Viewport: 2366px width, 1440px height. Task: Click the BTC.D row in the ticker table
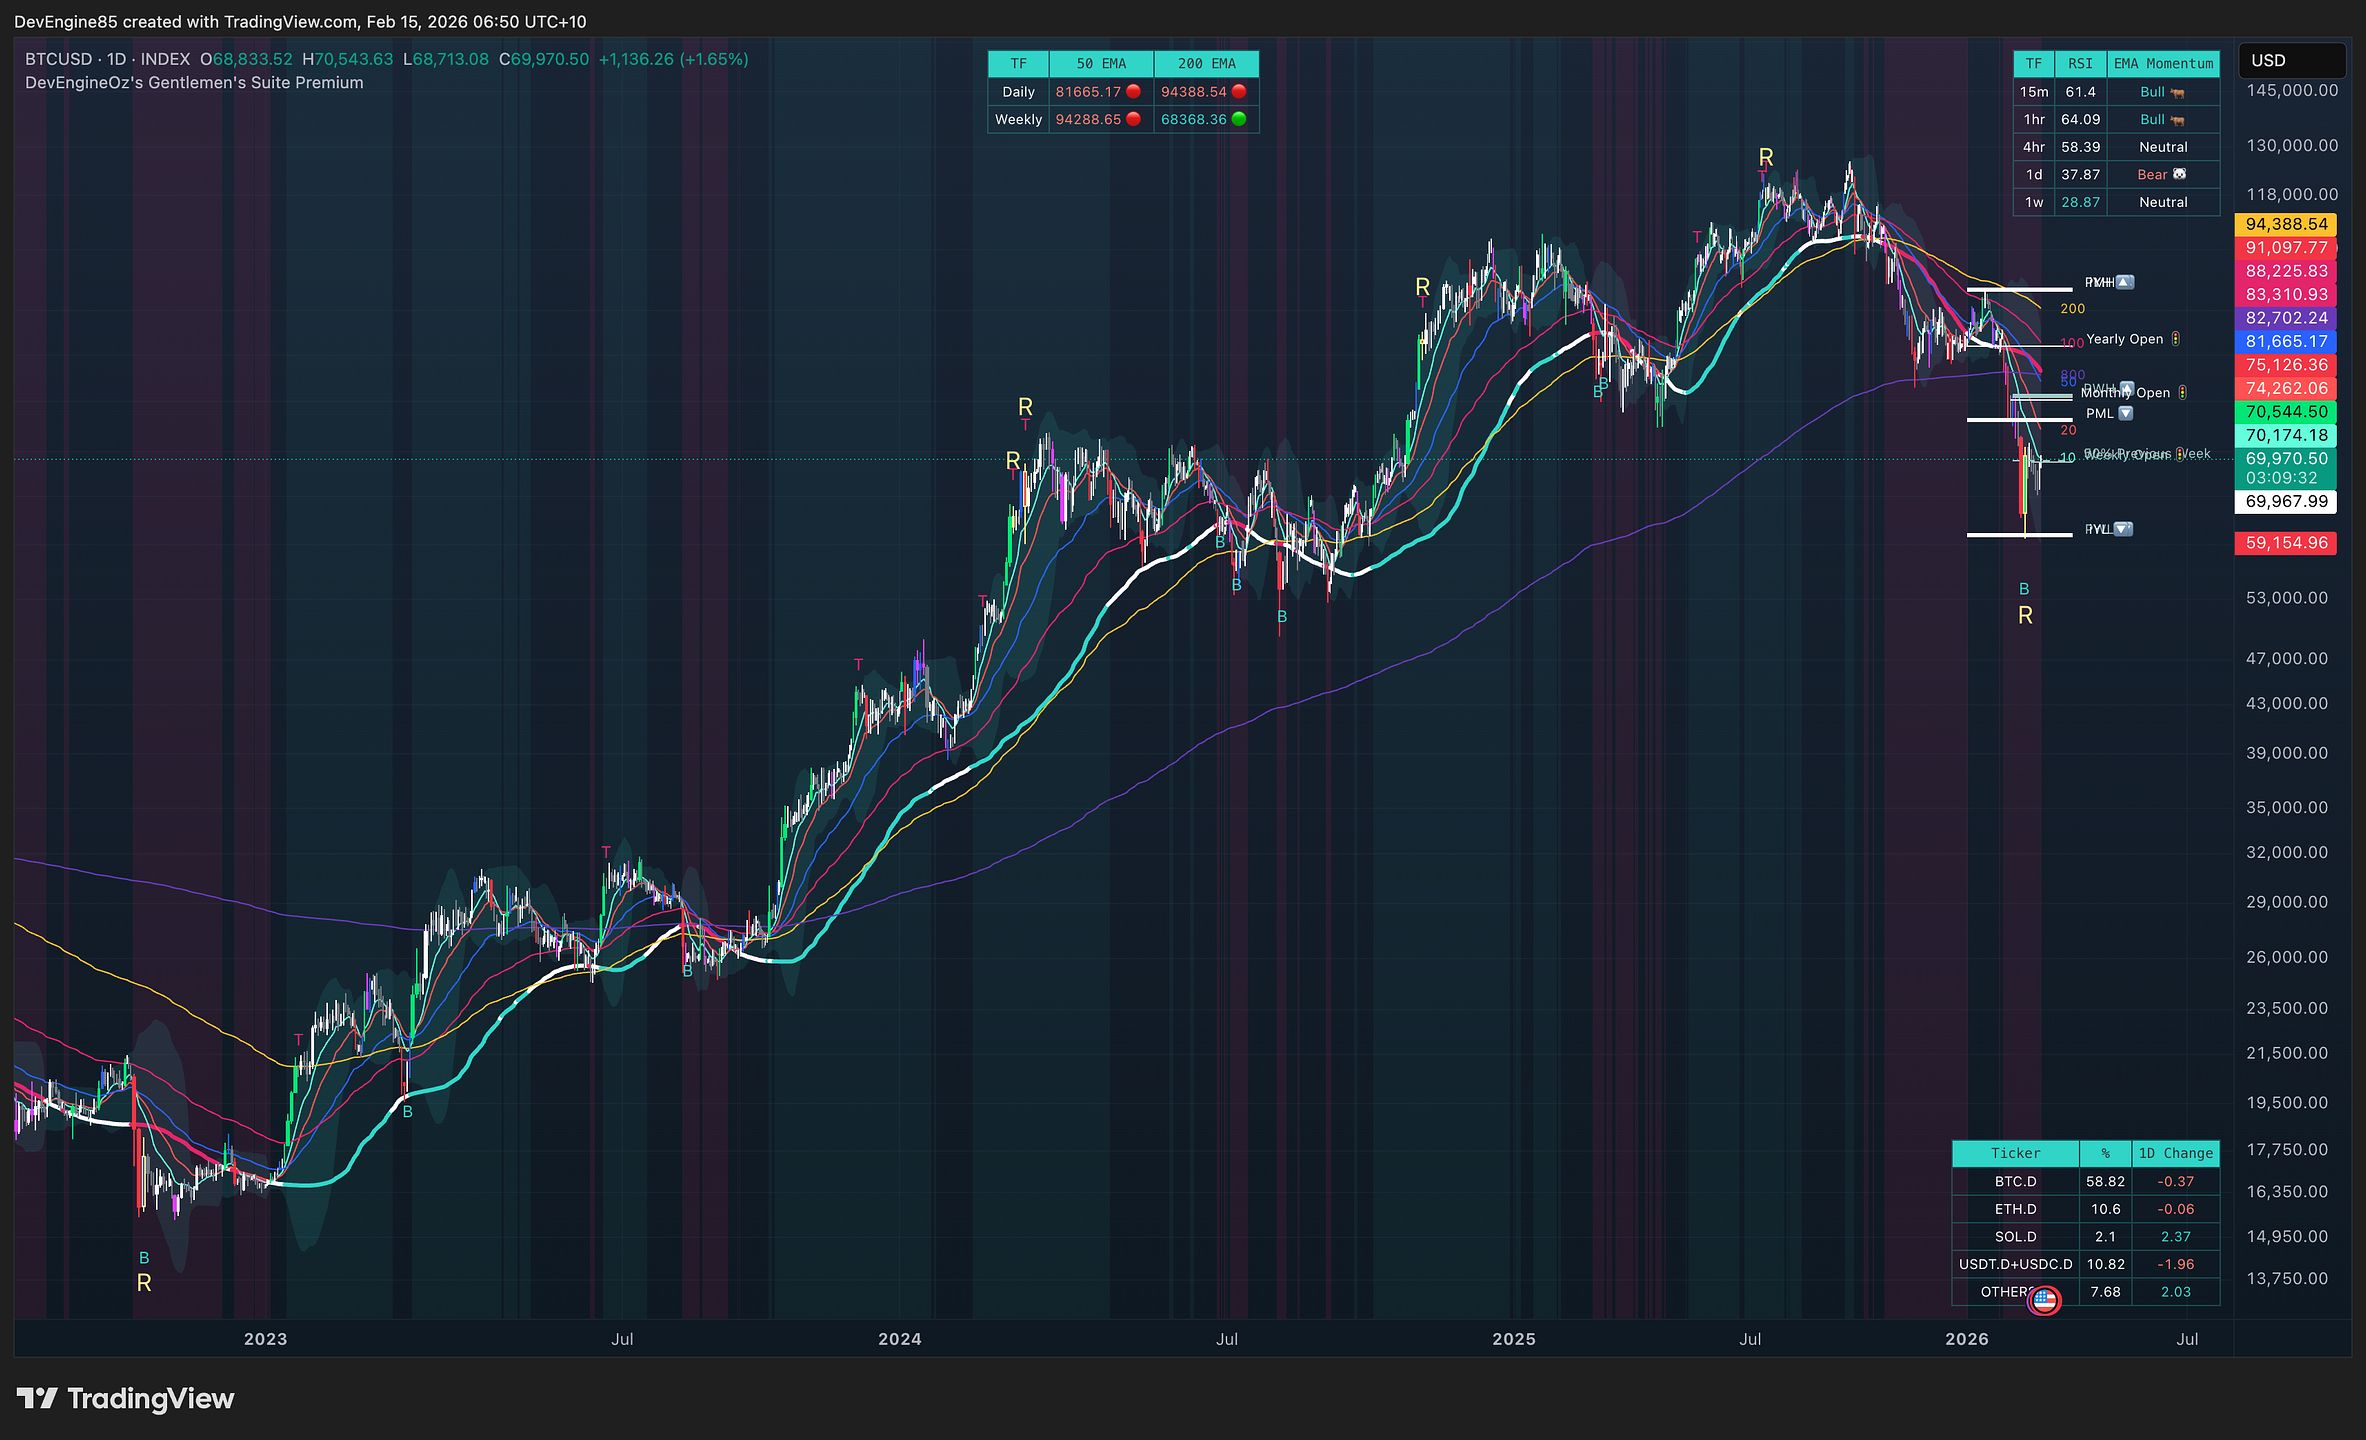2085,1181
